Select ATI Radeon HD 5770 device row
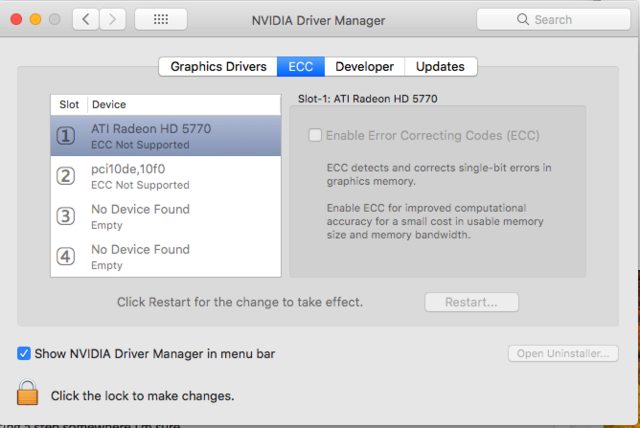 tap(180, 136)
